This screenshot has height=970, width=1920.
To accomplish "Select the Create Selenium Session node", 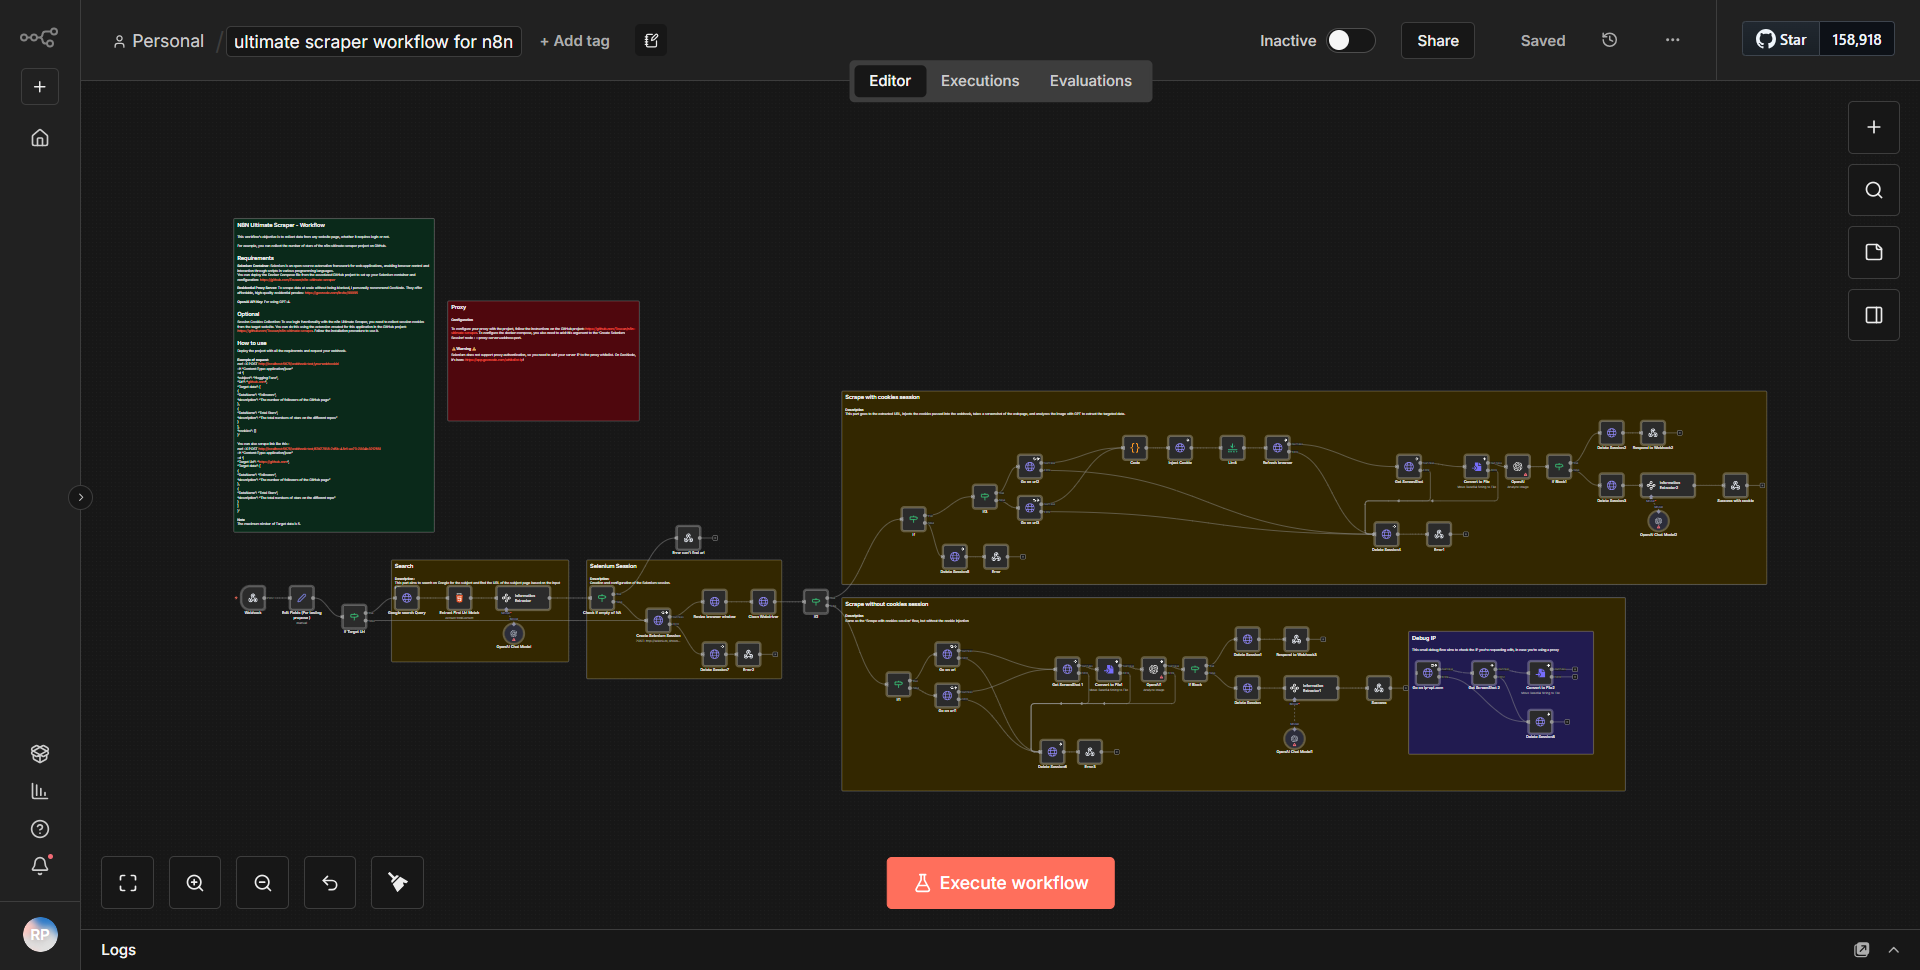I will [x=658, y=620].
